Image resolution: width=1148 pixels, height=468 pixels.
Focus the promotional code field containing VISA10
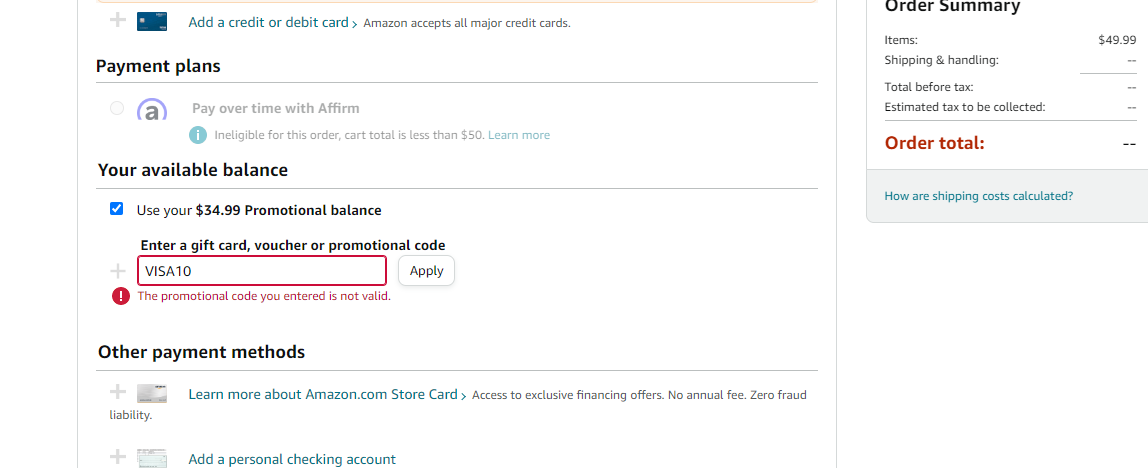click(261, 271)
